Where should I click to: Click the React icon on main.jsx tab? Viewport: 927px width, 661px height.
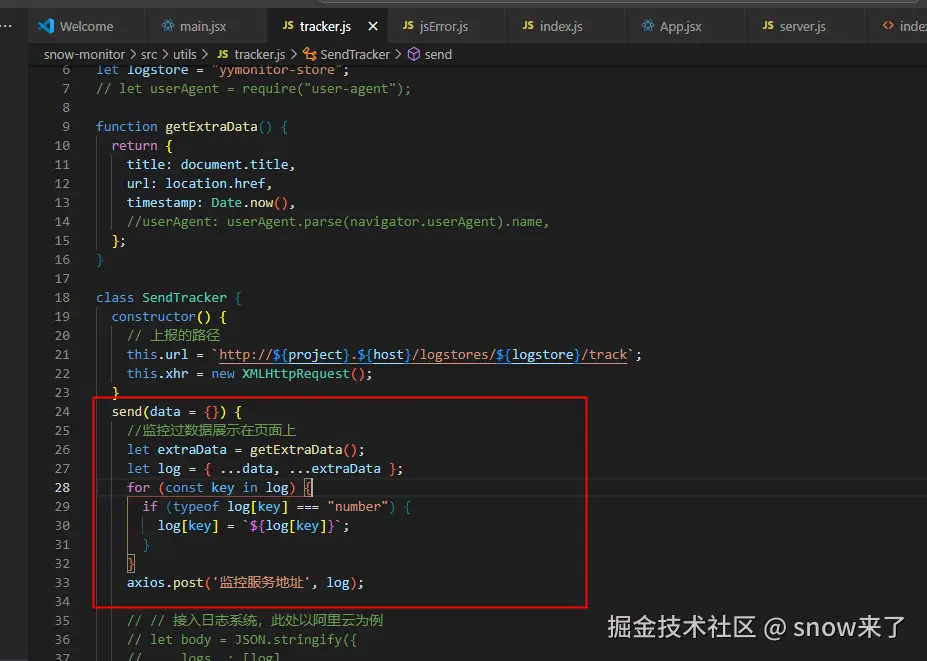pyautogui.click(x=168, y=25)
